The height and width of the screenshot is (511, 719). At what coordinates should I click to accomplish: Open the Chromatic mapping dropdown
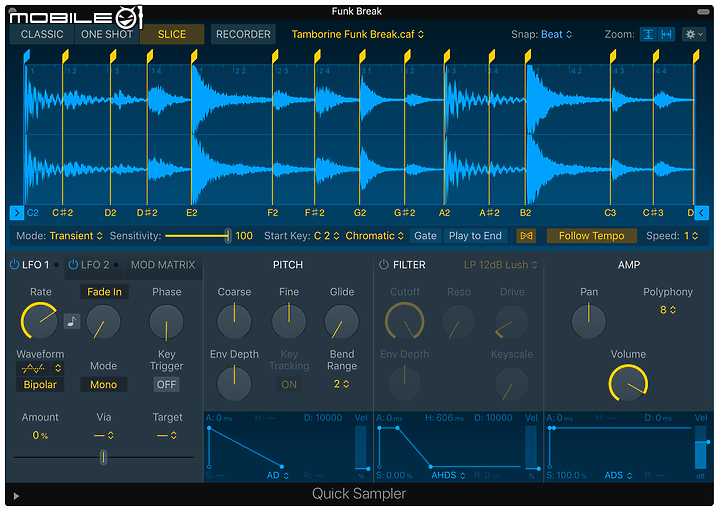pos(374,236)
